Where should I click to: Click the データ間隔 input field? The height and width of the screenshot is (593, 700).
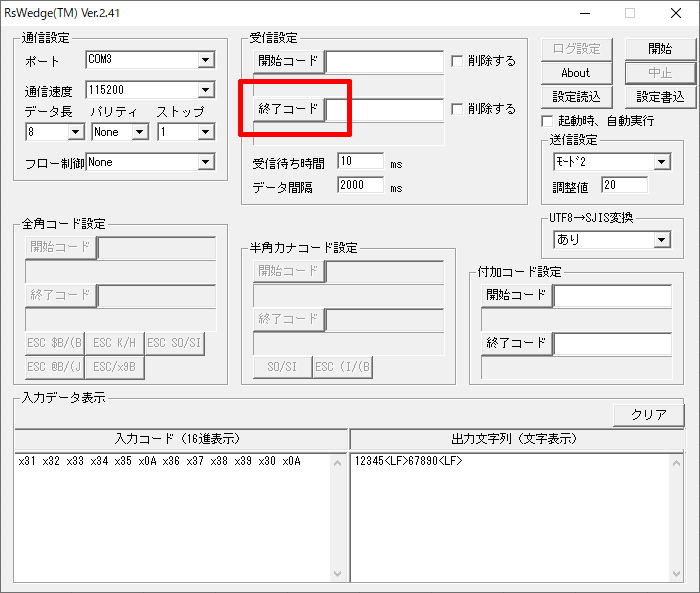click(x=361, y=185)
